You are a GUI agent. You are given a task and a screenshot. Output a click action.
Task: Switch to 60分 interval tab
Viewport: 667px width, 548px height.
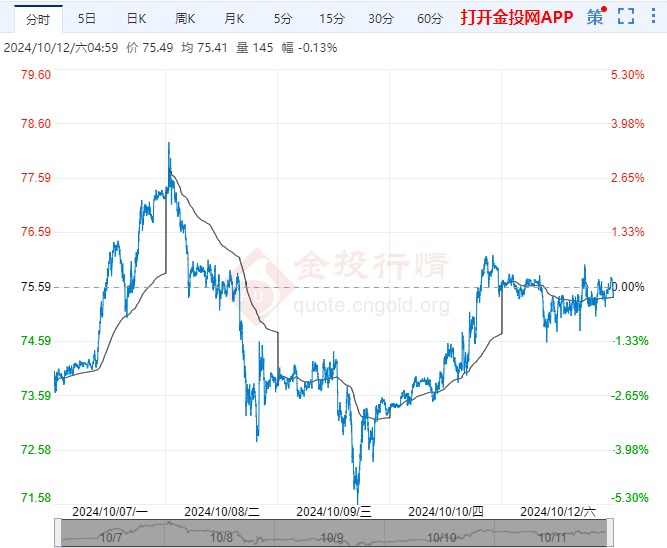click(430, 18)
